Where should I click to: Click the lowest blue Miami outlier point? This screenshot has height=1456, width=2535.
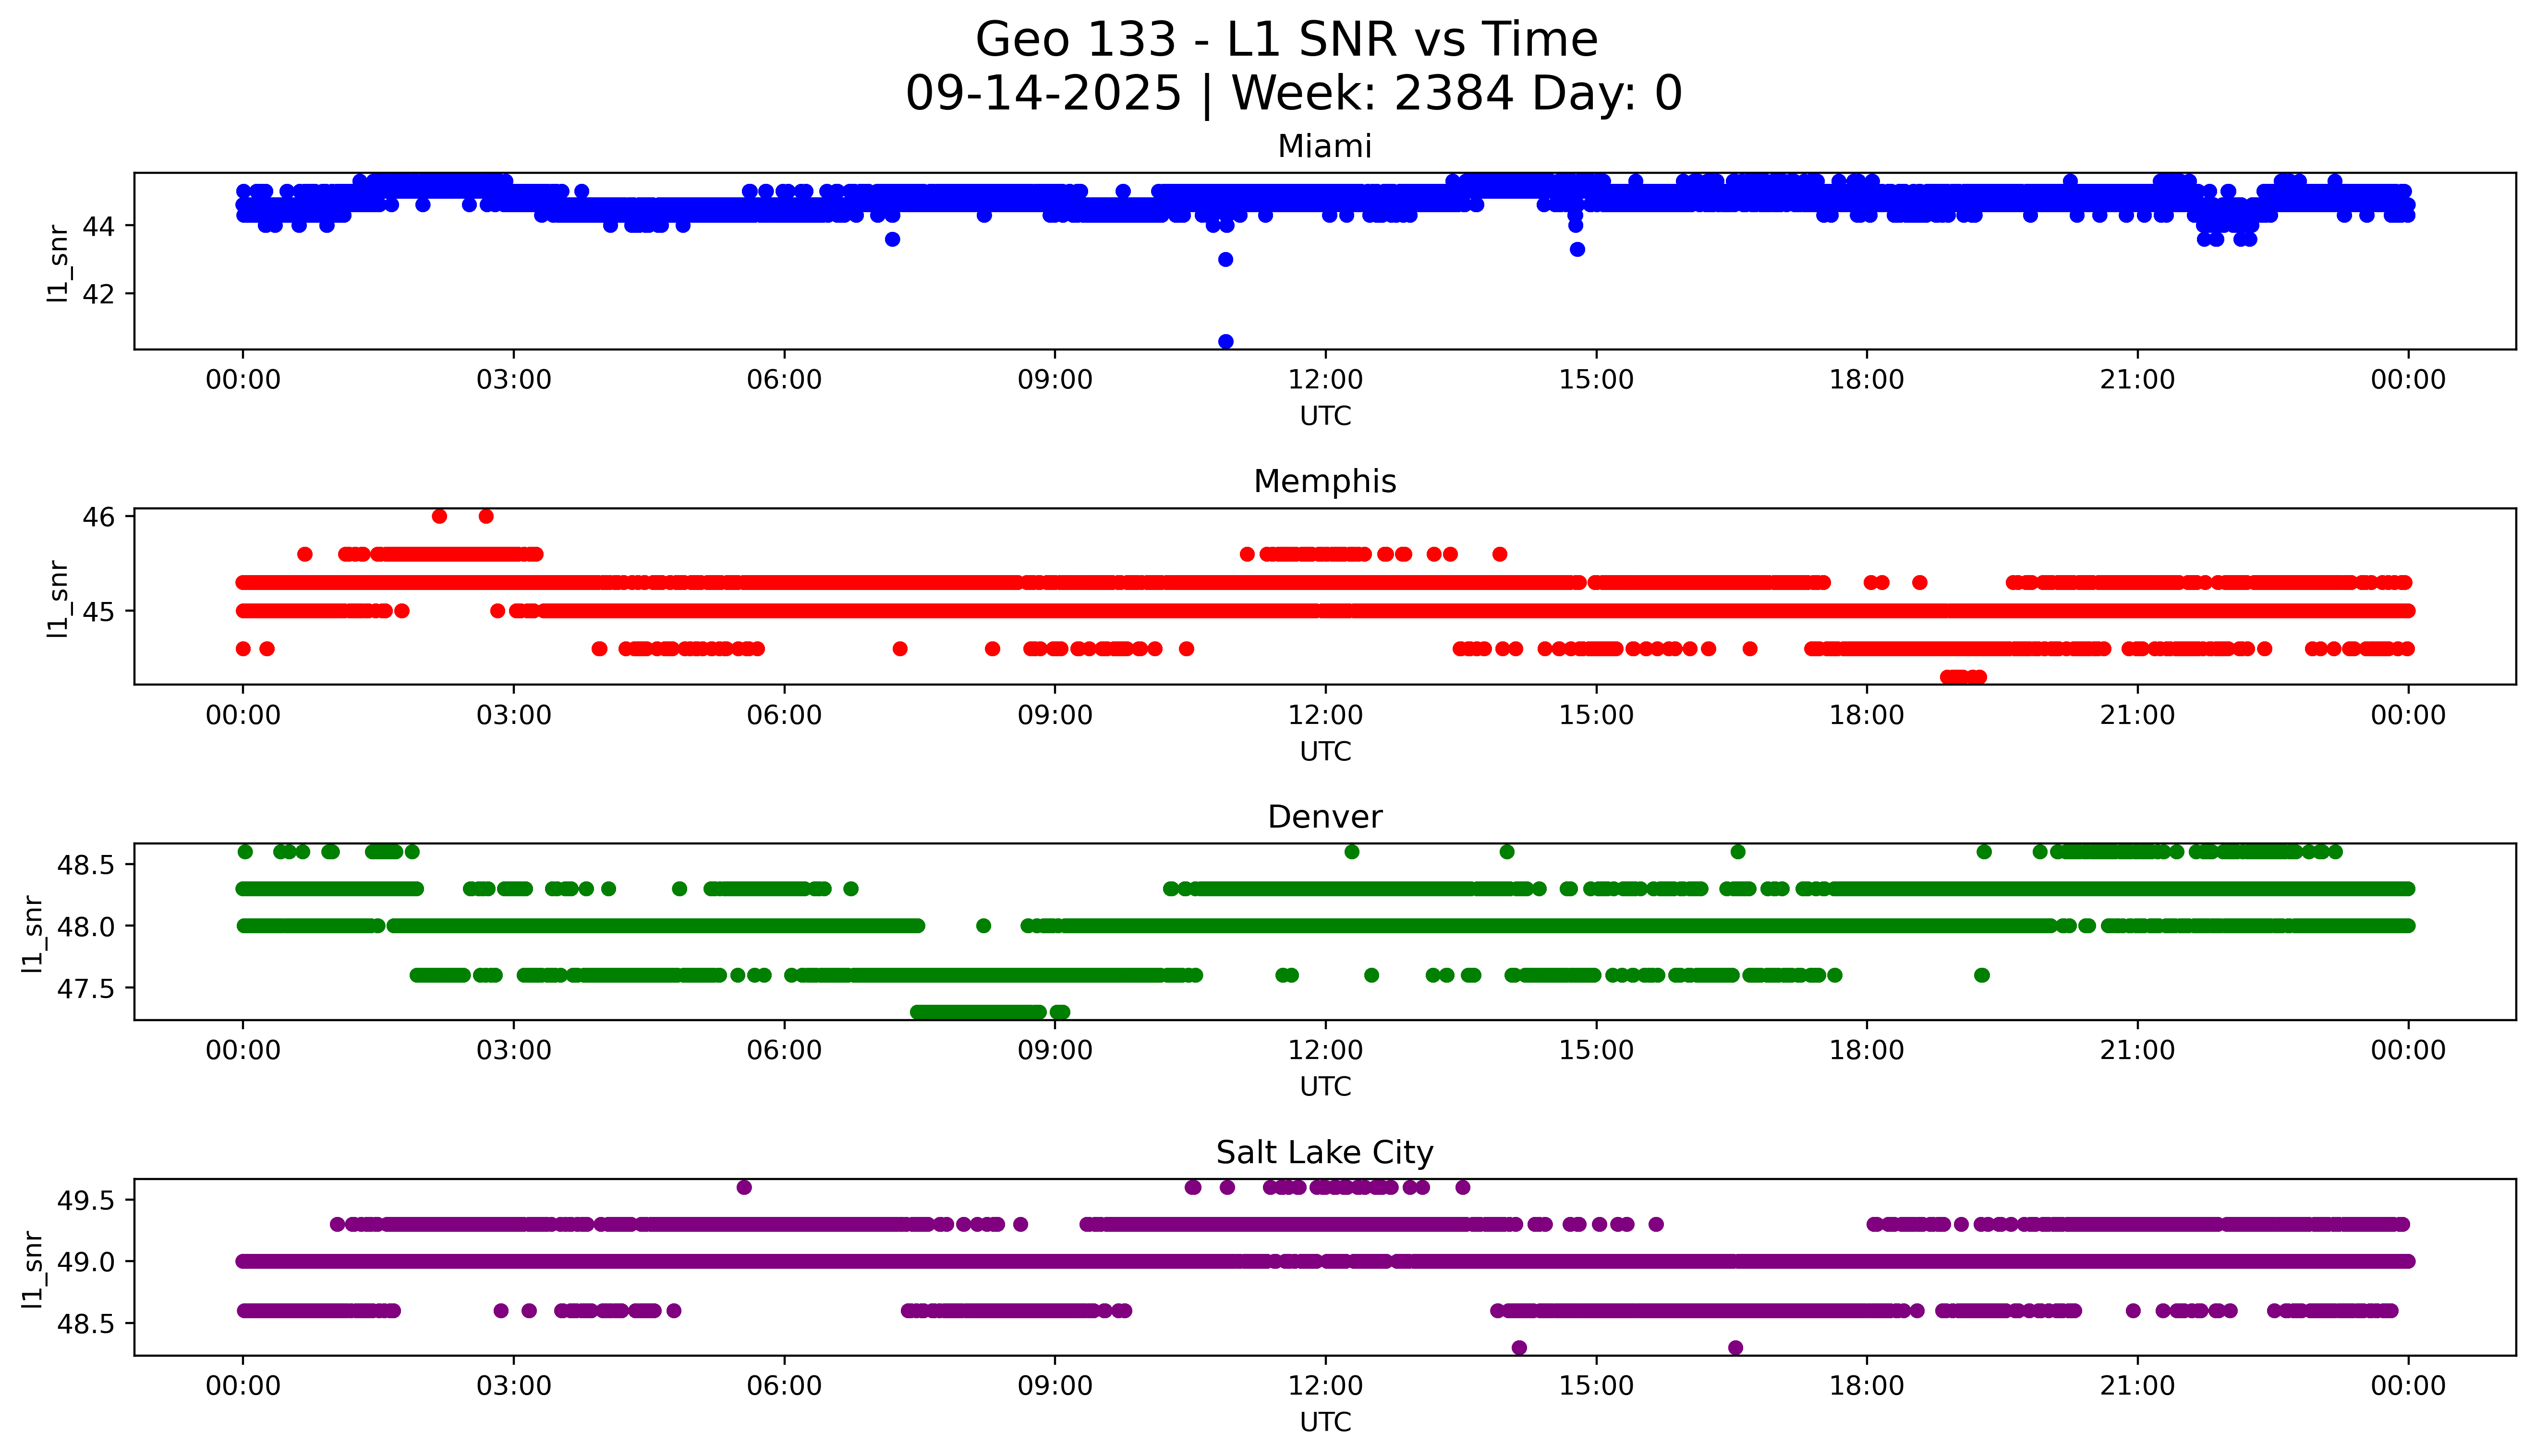pos(1226,342)
